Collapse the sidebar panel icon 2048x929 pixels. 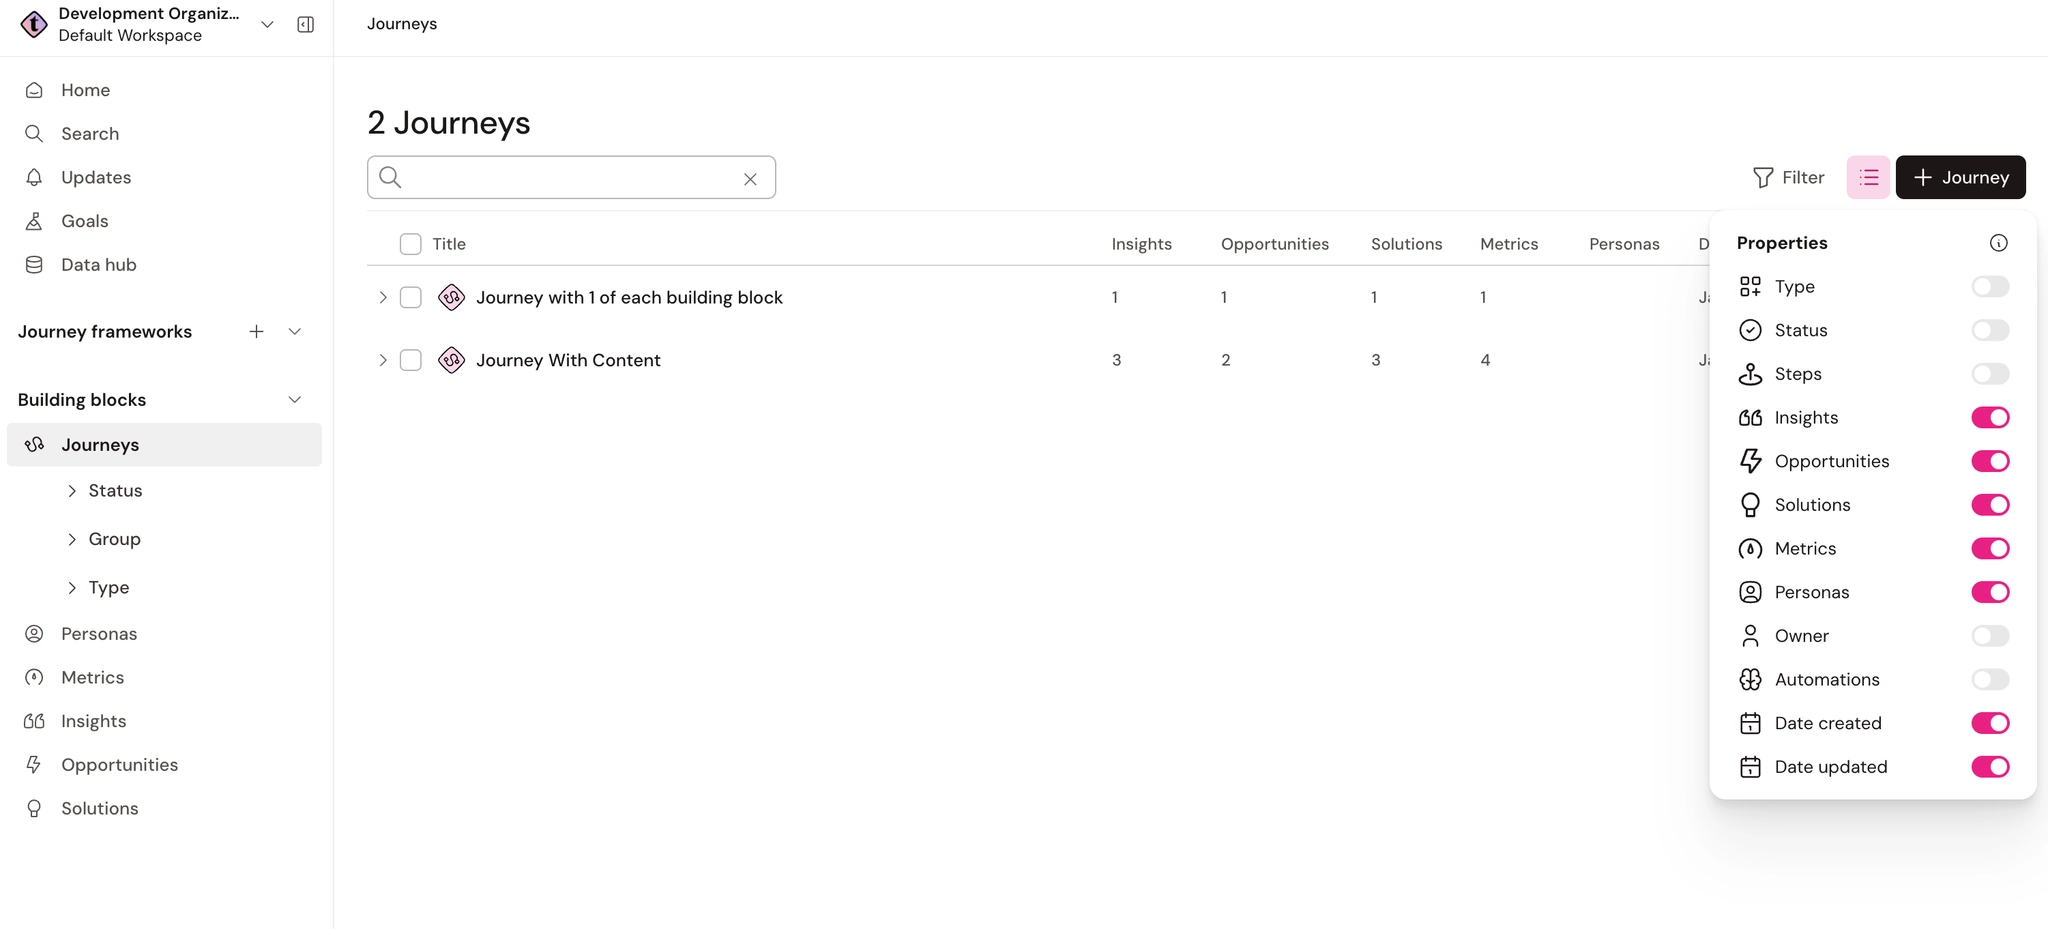click(x=306, y=24)
